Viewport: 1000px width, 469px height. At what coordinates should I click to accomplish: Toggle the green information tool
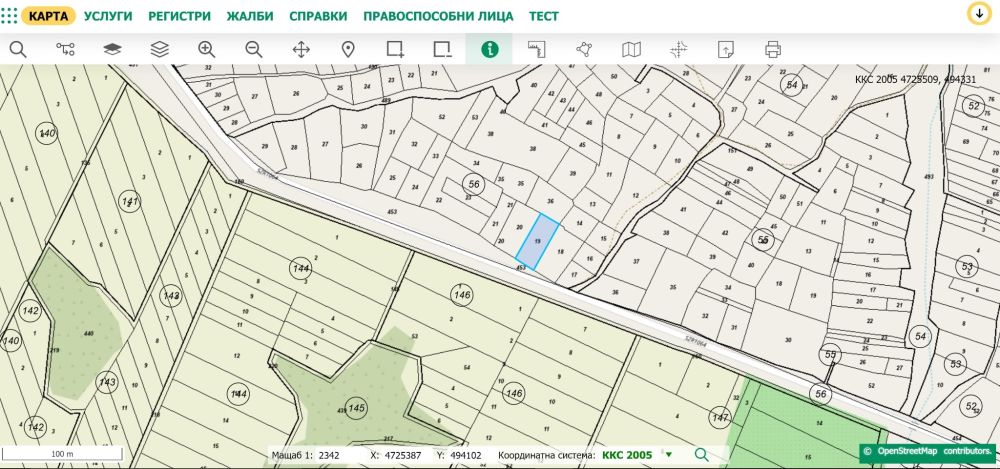tap(489, 49)
